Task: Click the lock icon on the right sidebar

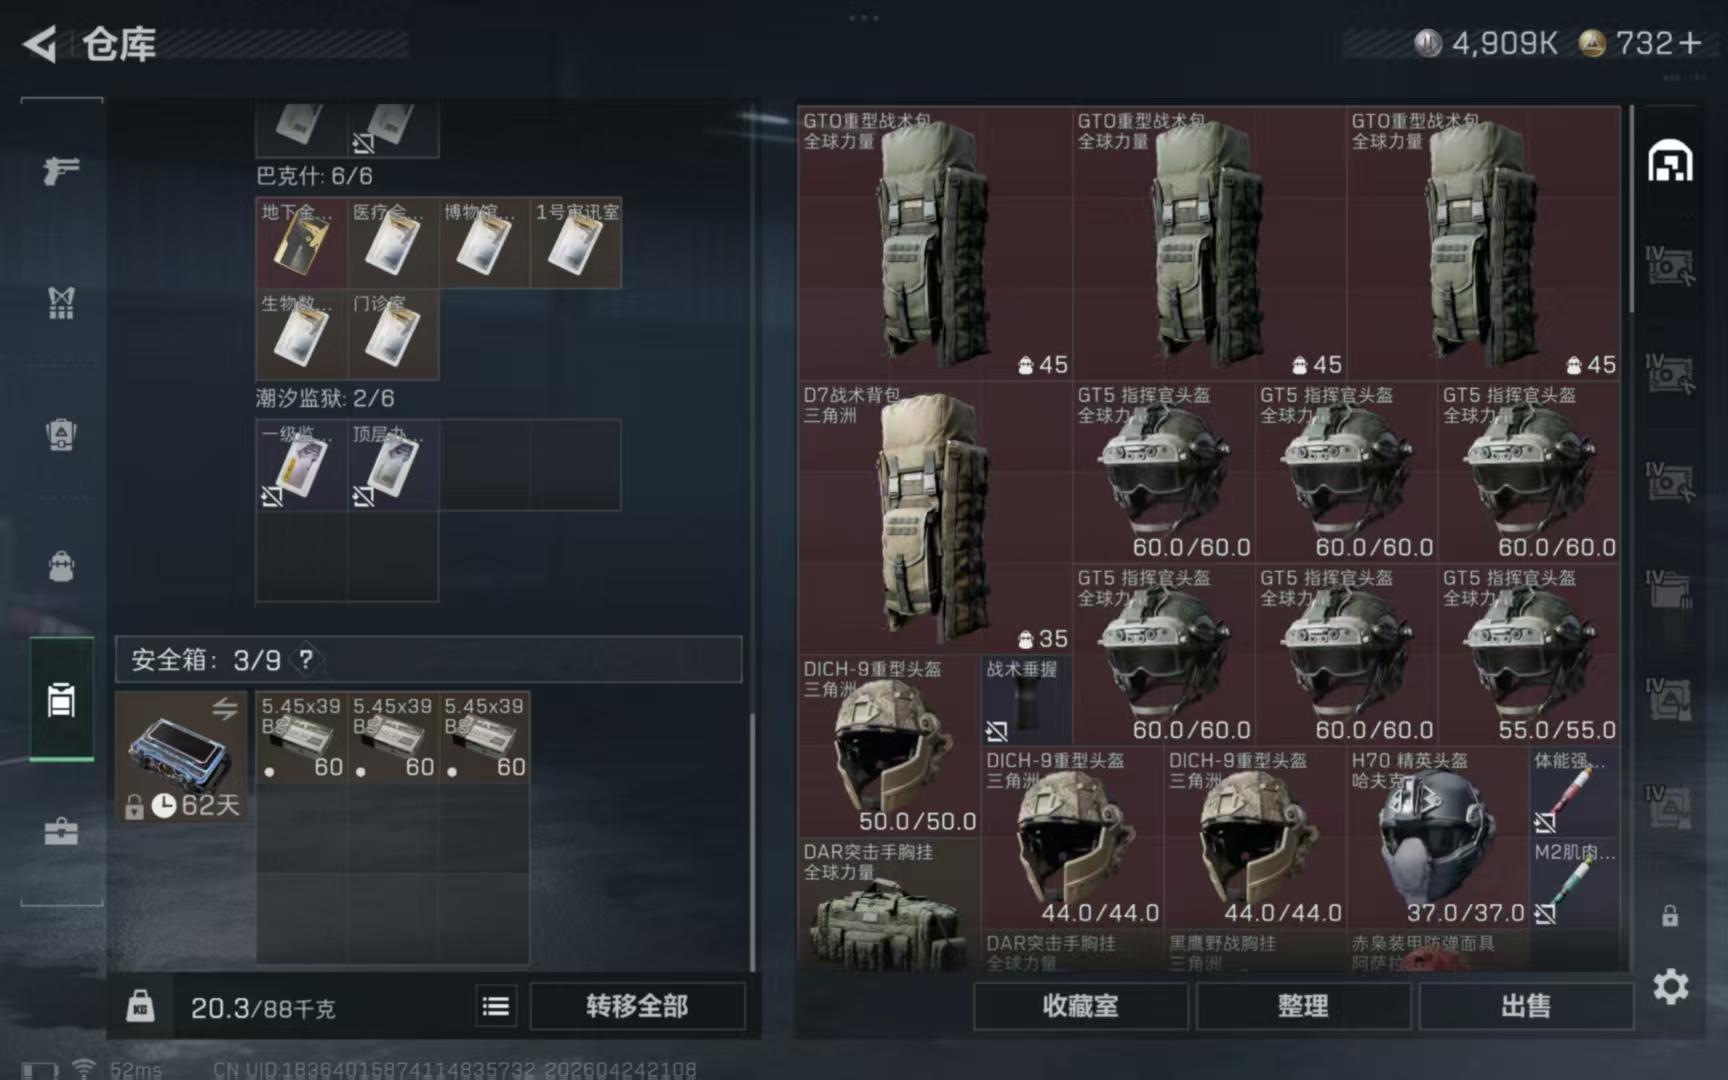Action: click(1670, 915)
